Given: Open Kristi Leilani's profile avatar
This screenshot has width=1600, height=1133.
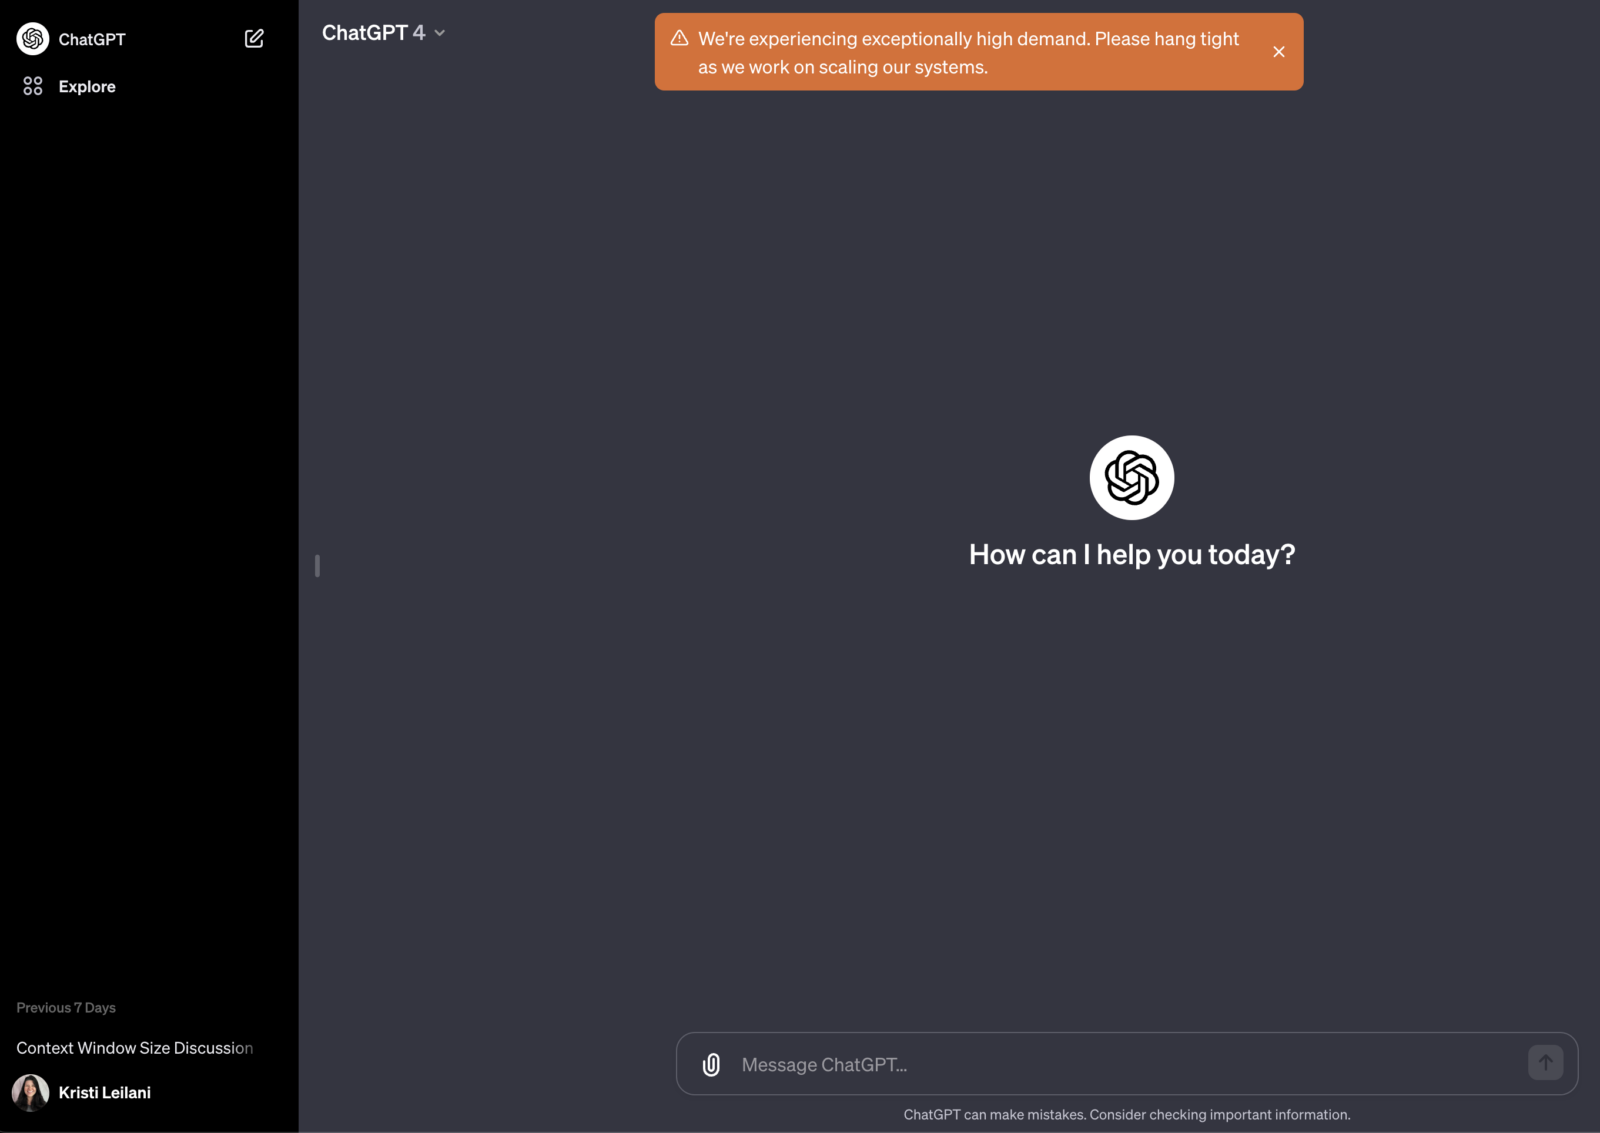Looking at the screenshot, I should pyautogui.click(x=30, y=1092).
